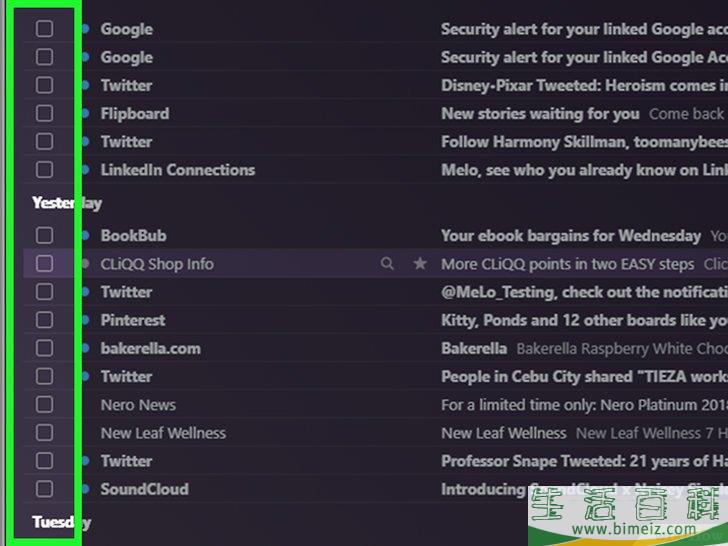Select the Flipboard email checkbox
Image resolution: width=728 pixels, height=546 pixels.
click(44, 113)
